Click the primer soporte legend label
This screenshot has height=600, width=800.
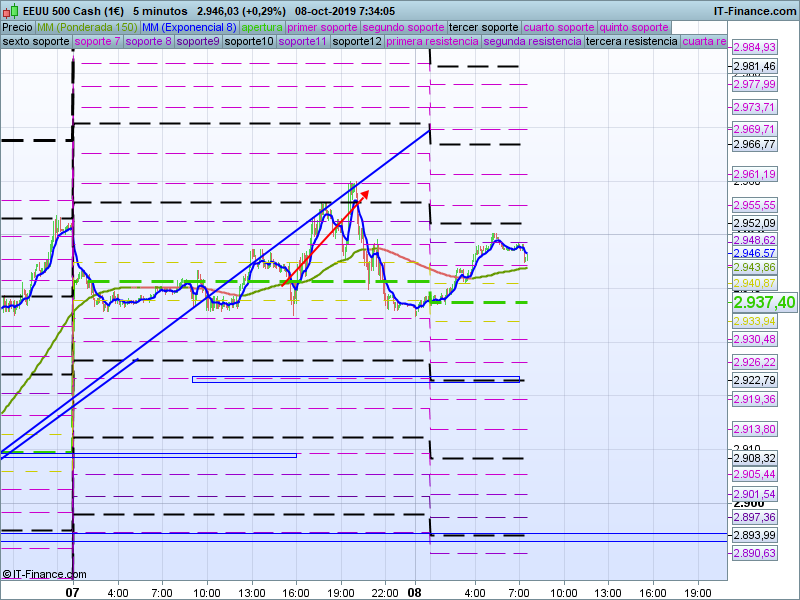click(322, 27)
